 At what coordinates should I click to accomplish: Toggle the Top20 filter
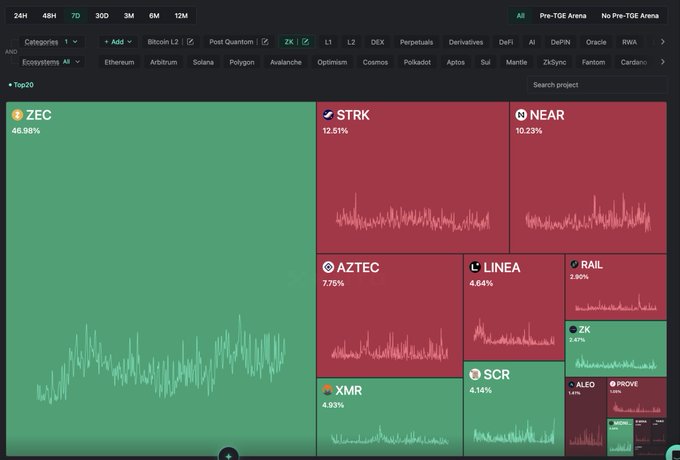21,85
